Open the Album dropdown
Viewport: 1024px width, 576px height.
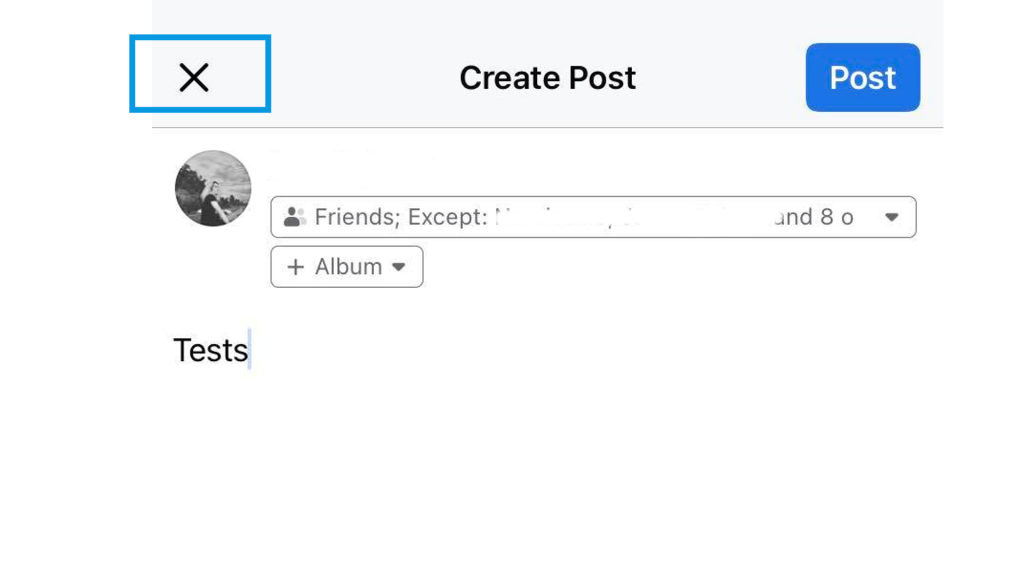point(347,266)
